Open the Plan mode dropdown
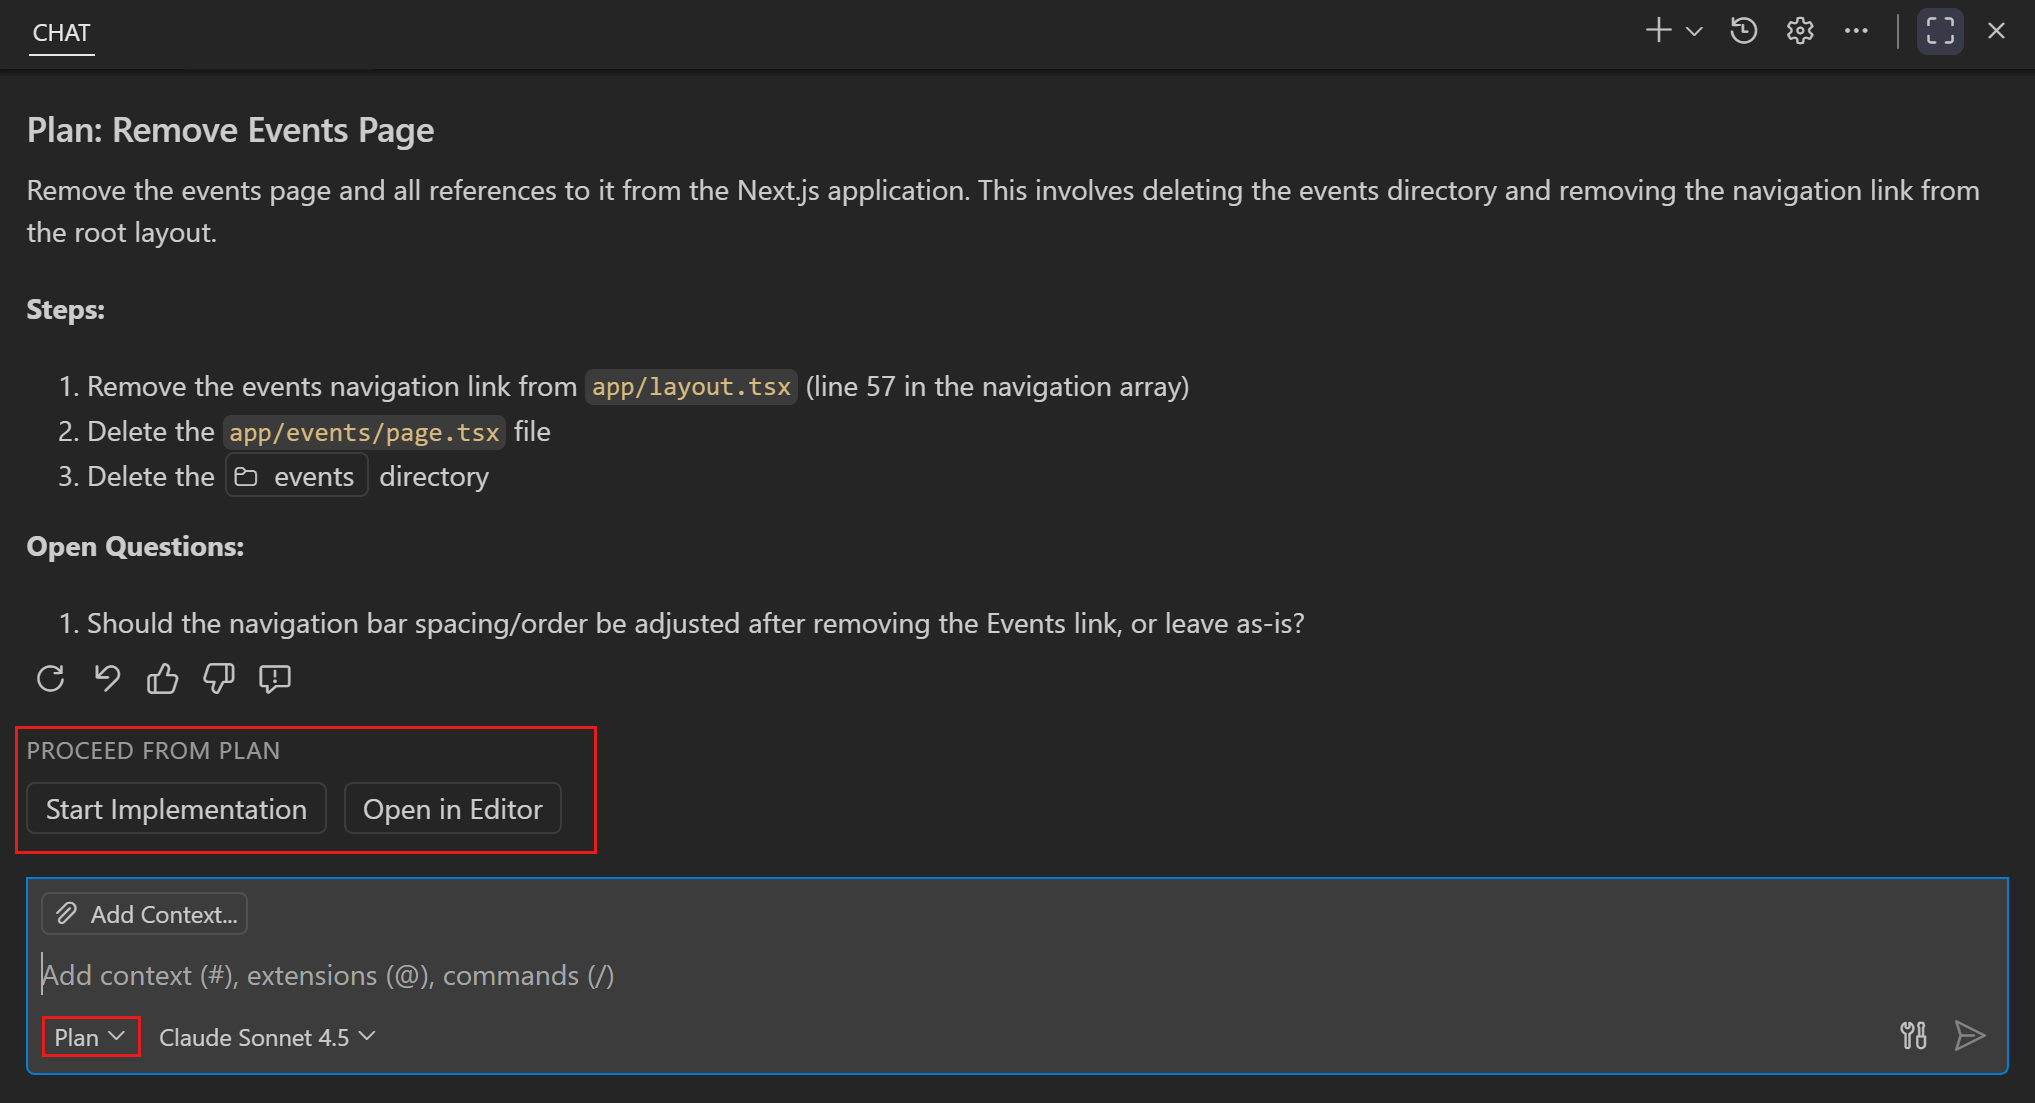The image size is (2035, 1103). tap(90, 1037)
